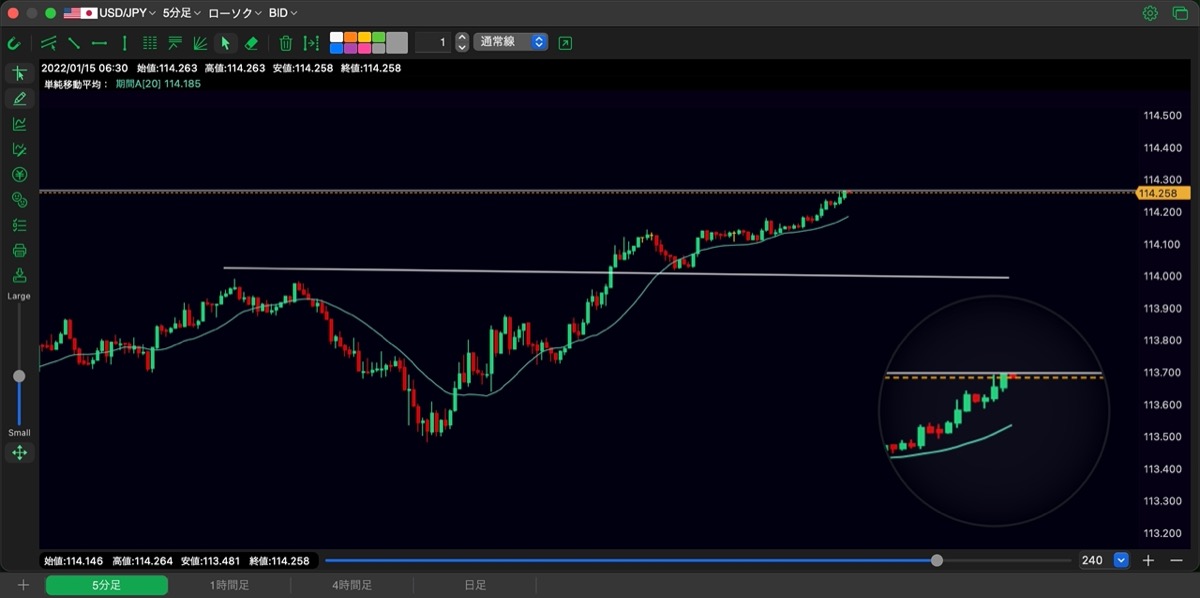Add a new chart tab with plus
Image resolution: width=1200 pixels, height=598 pixels.
click(23, 585)
